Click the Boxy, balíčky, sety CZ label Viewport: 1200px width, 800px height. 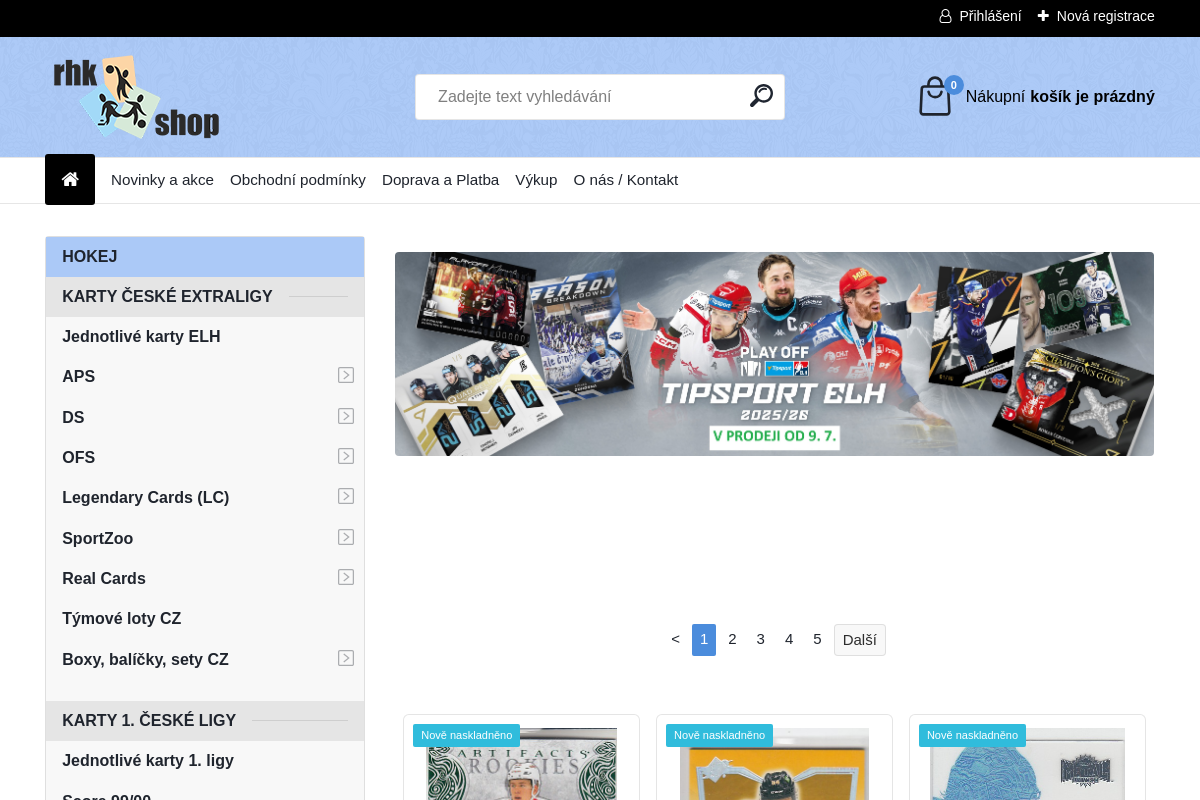[145, 660]
